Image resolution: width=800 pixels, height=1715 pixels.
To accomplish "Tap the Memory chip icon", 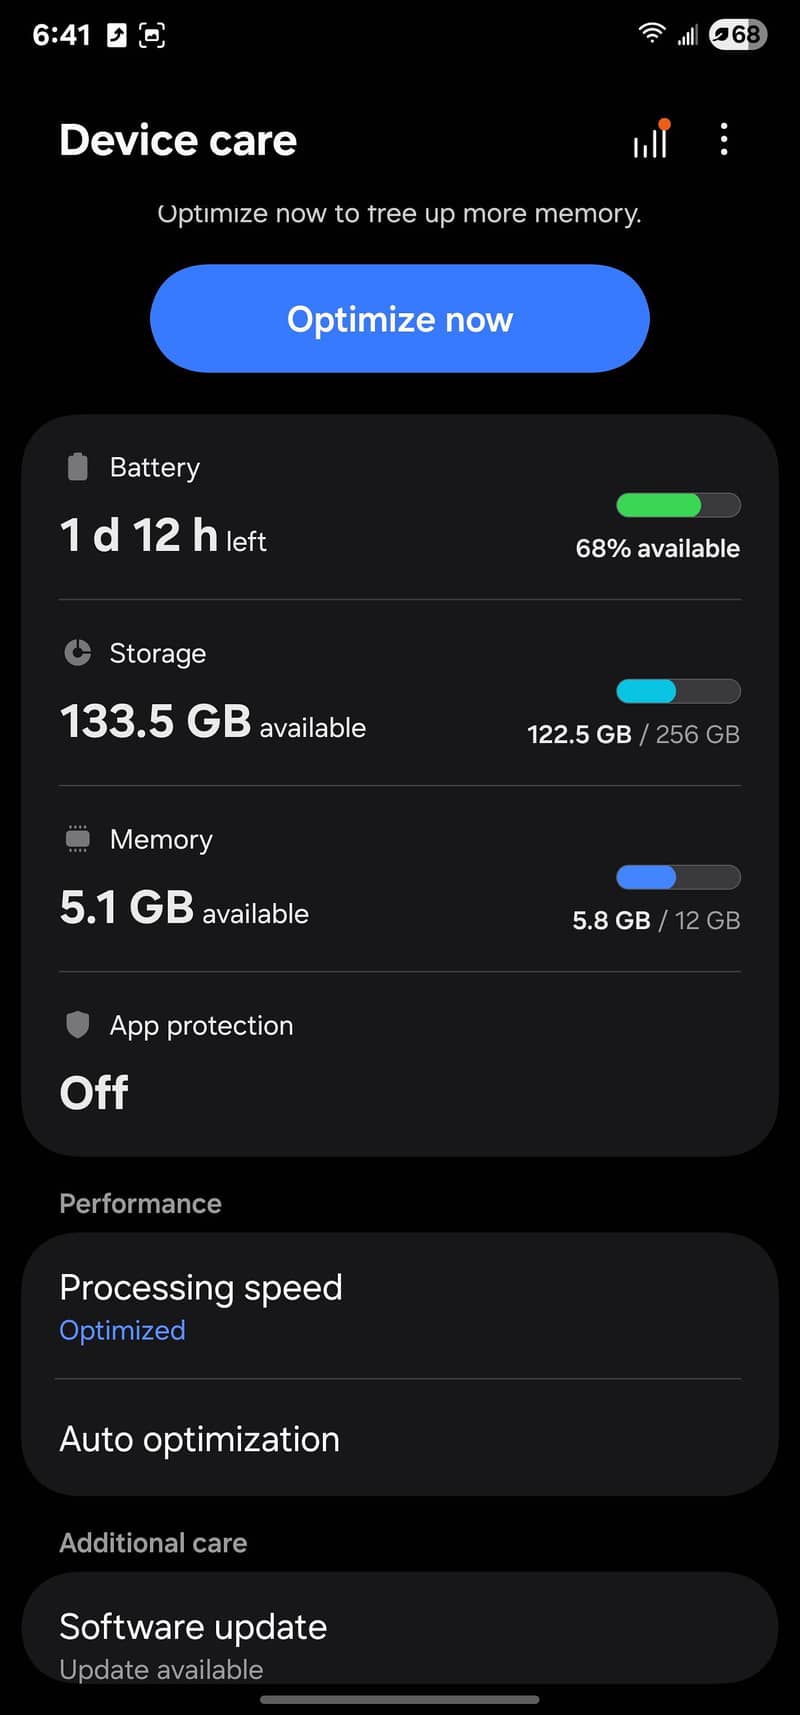I will (77, 839).
